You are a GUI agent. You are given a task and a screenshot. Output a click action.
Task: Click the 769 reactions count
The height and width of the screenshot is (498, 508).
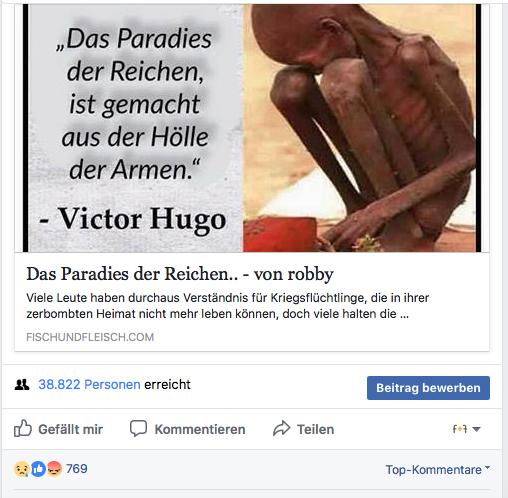pos(77,469)
